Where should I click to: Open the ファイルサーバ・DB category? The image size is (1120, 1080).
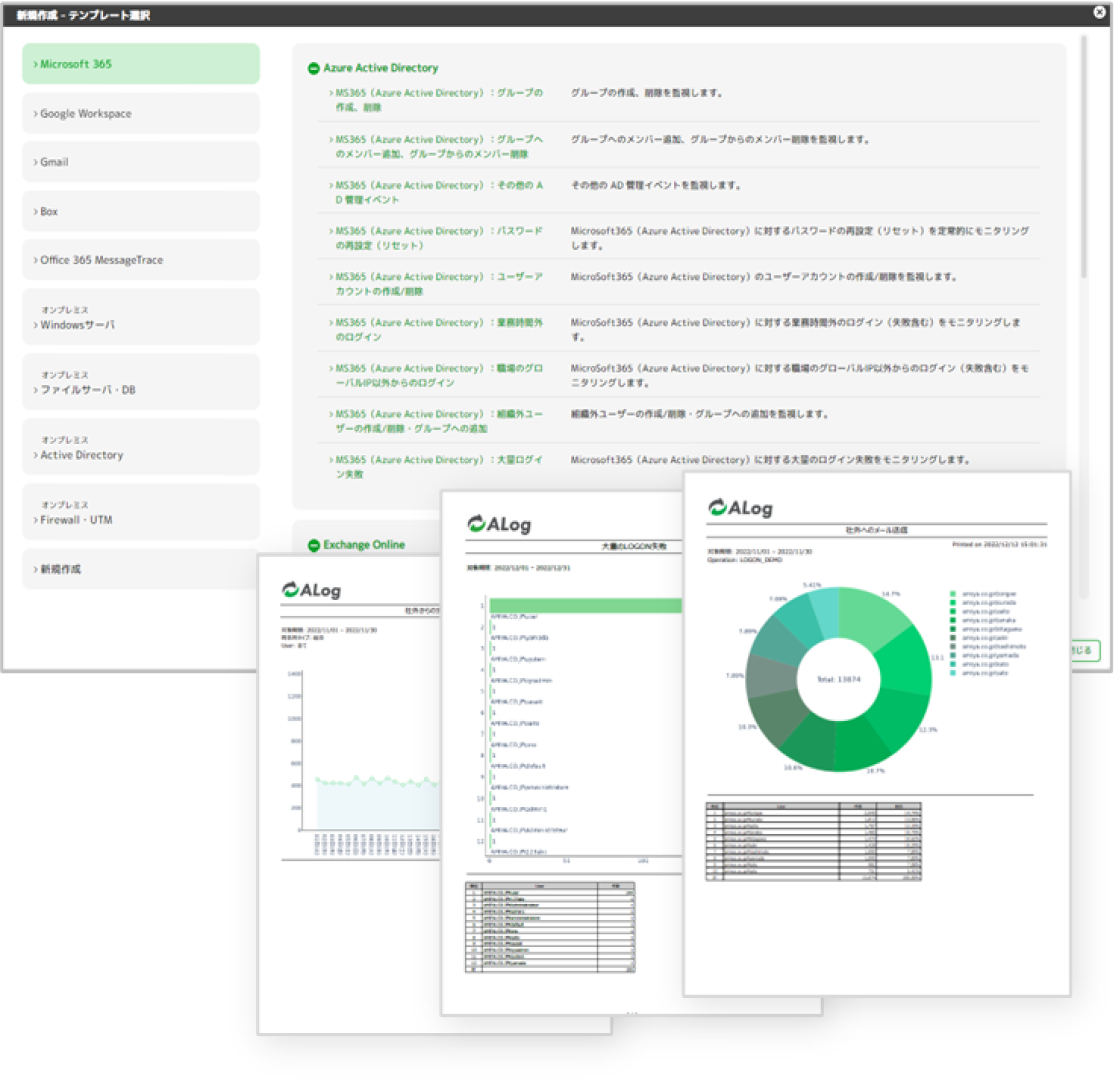coord(141,383)
